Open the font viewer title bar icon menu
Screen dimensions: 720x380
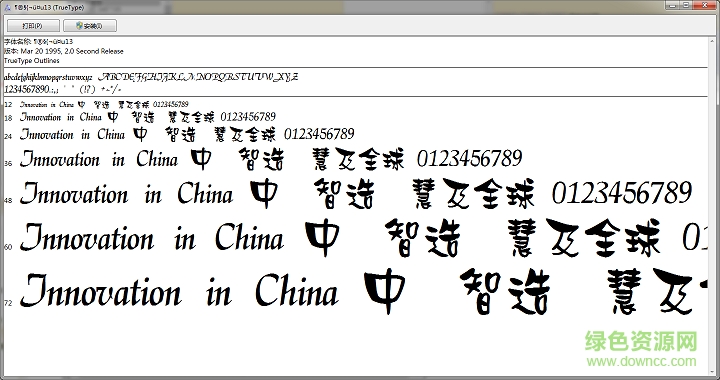(7, 8)
